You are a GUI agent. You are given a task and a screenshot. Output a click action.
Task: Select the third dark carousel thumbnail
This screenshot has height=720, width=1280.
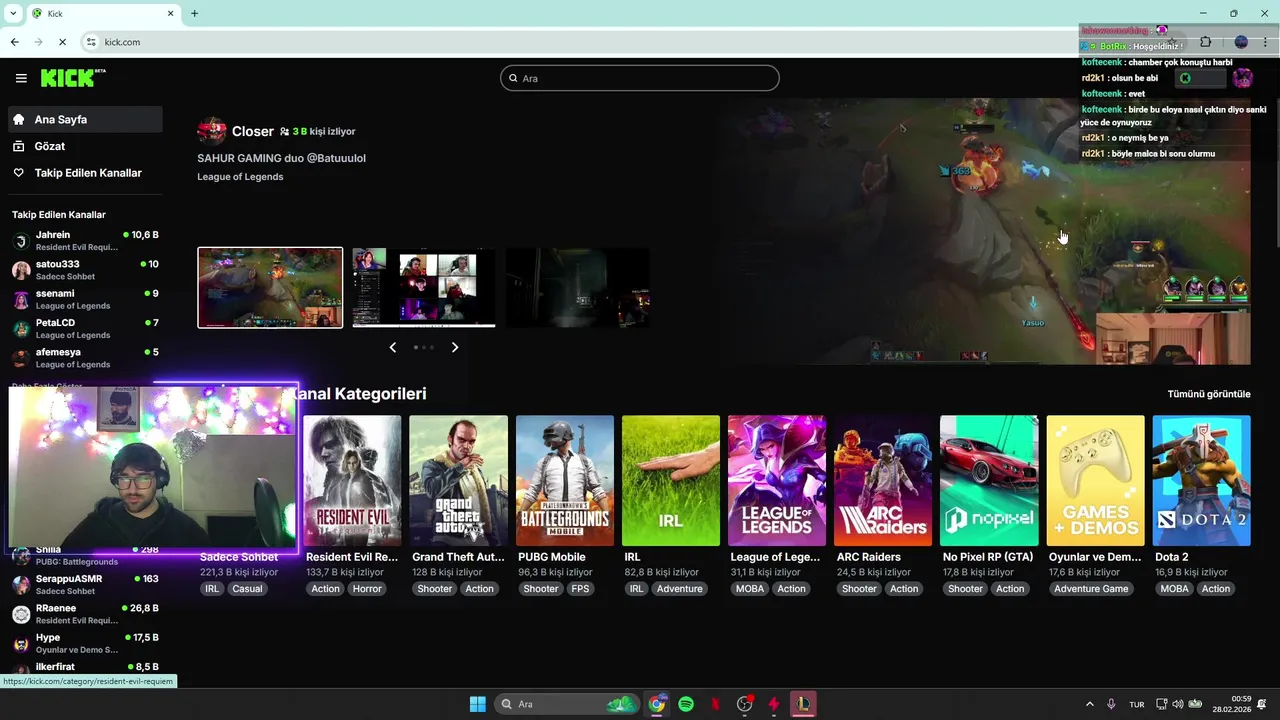point(578,287)
